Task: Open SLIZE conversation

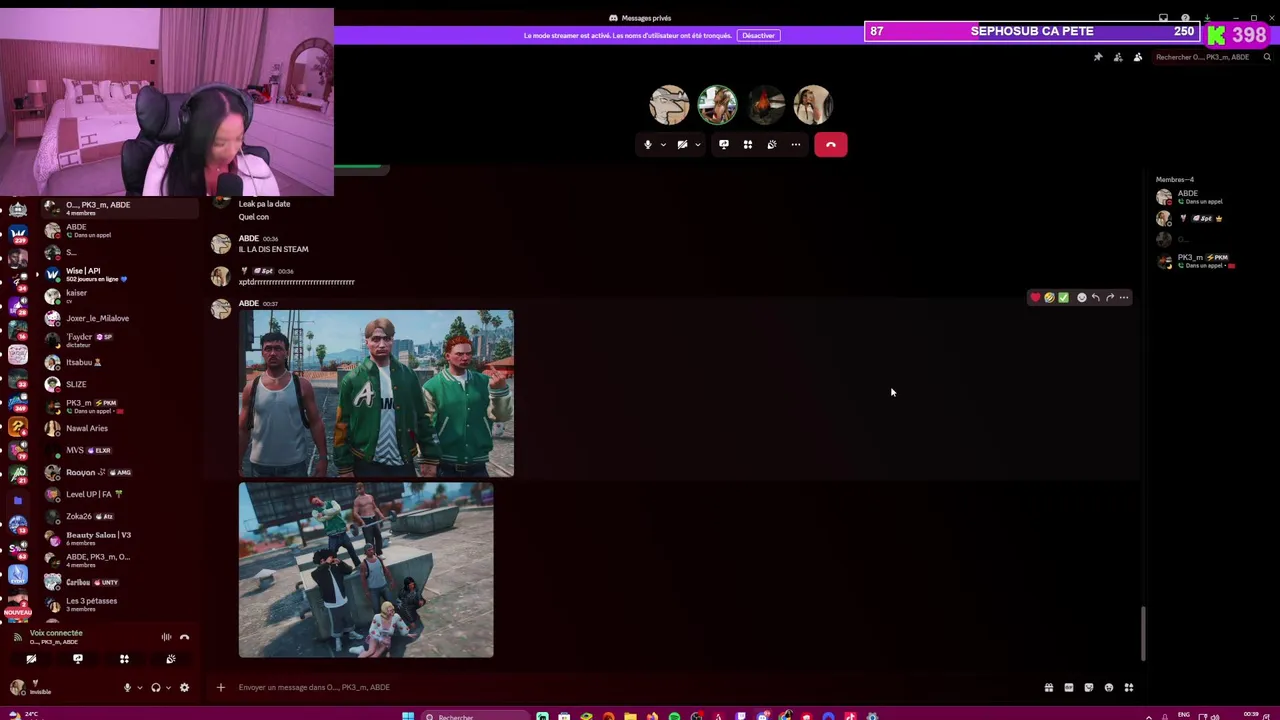Action: pyautogui.click(x=120, y=384)
